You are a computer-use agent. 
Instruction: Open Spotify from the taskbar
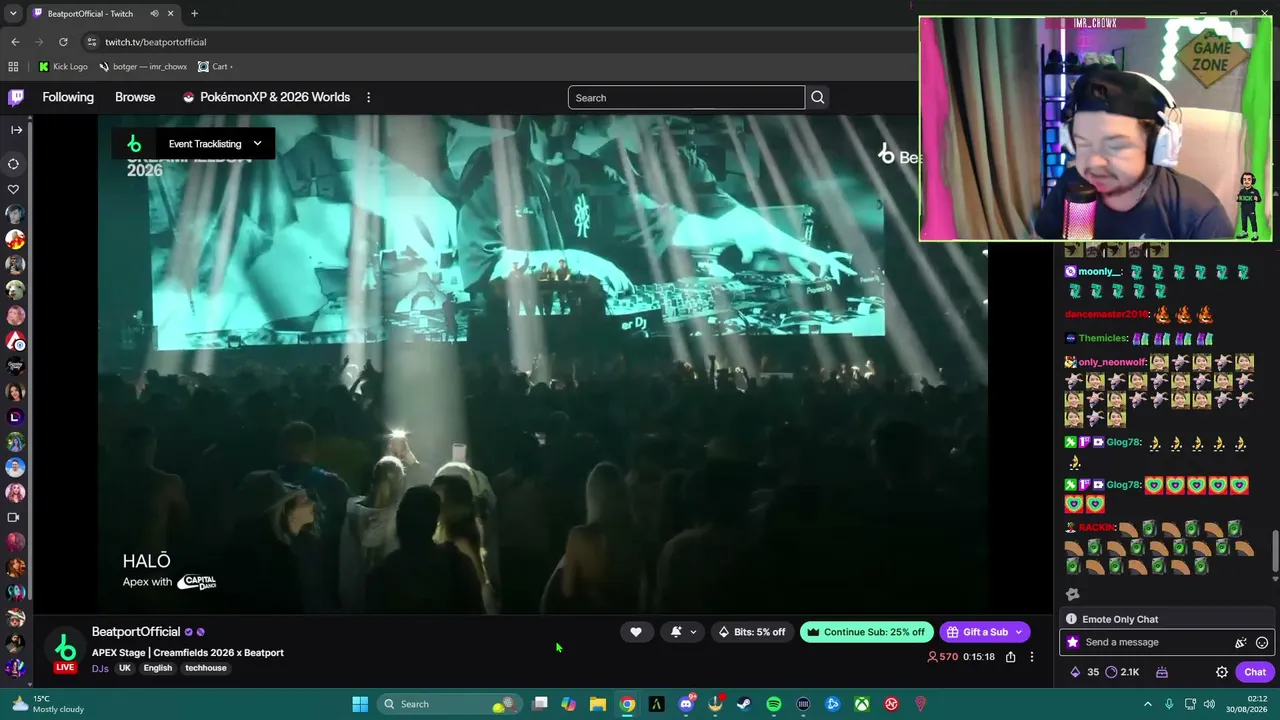774,704
